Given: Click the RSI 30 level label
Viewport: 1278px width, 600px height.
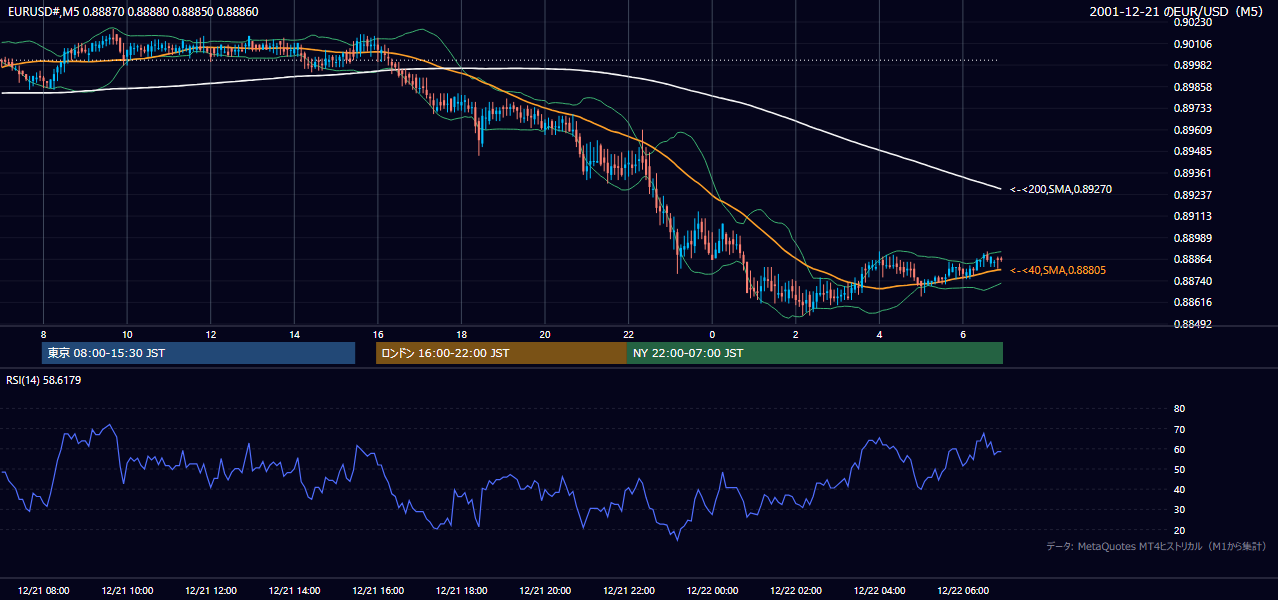Looking at the screenshot, I should coord(1179,510).
